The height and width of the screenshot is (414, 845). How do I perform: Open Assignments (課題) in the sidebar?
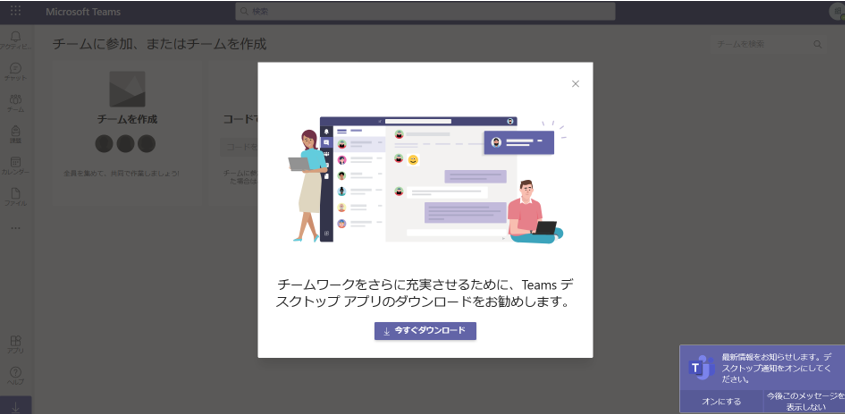pyautogui.click(x=16, y=134)
